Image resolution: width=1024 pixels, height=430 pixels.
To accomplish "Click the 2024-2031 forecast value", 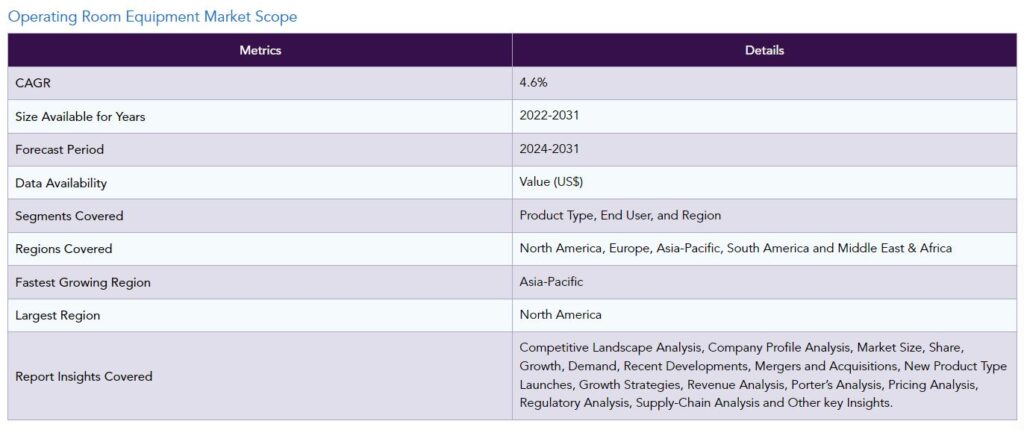I will tap(549, 149).
